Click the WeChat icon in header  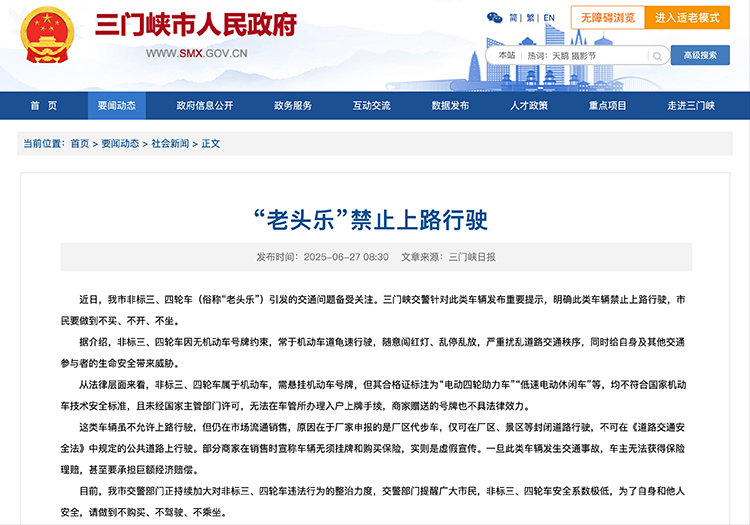point(495,18)
